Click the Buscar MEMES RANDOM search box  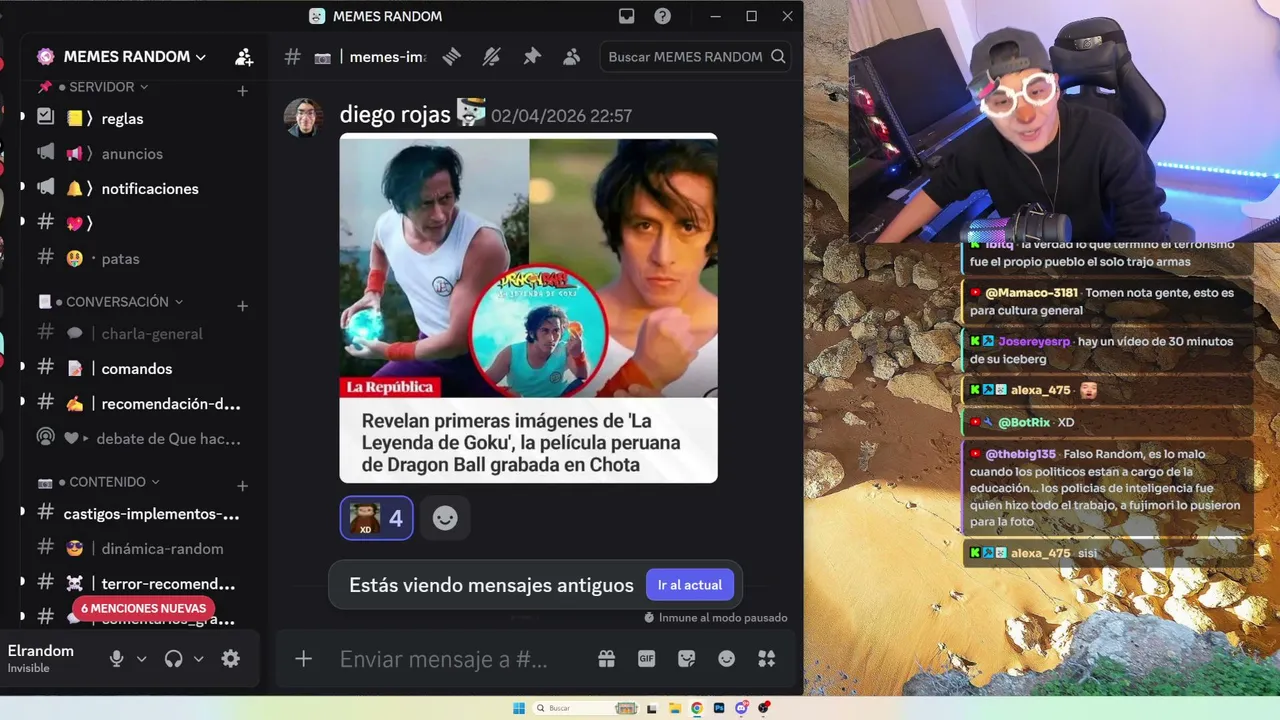coord(696,57)
